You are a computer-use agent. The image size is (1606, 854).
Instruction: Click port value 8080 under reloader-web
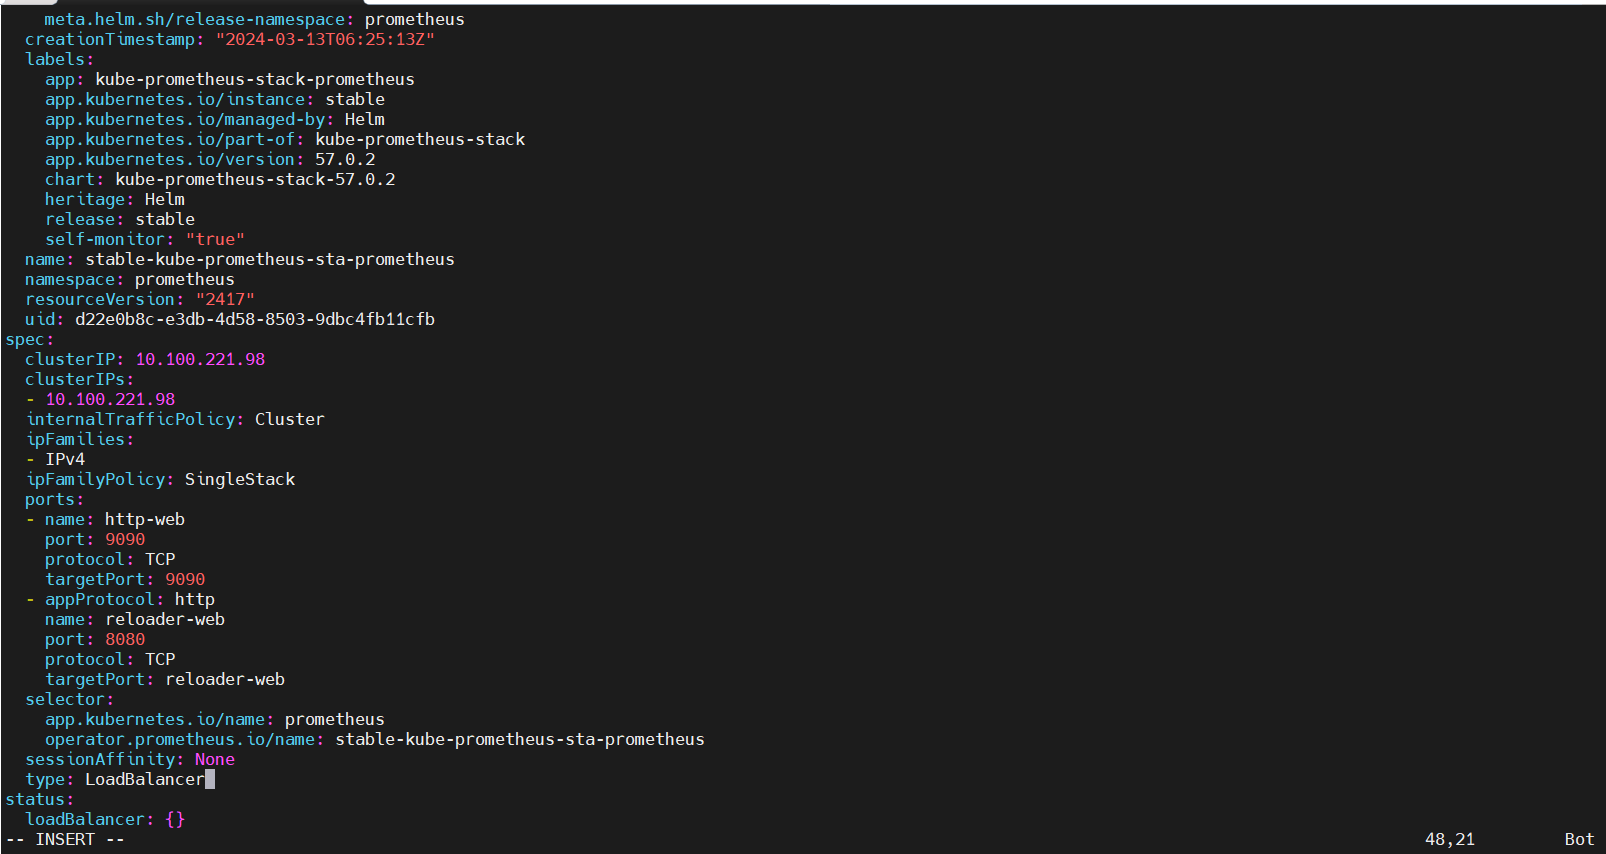(125, 639)
